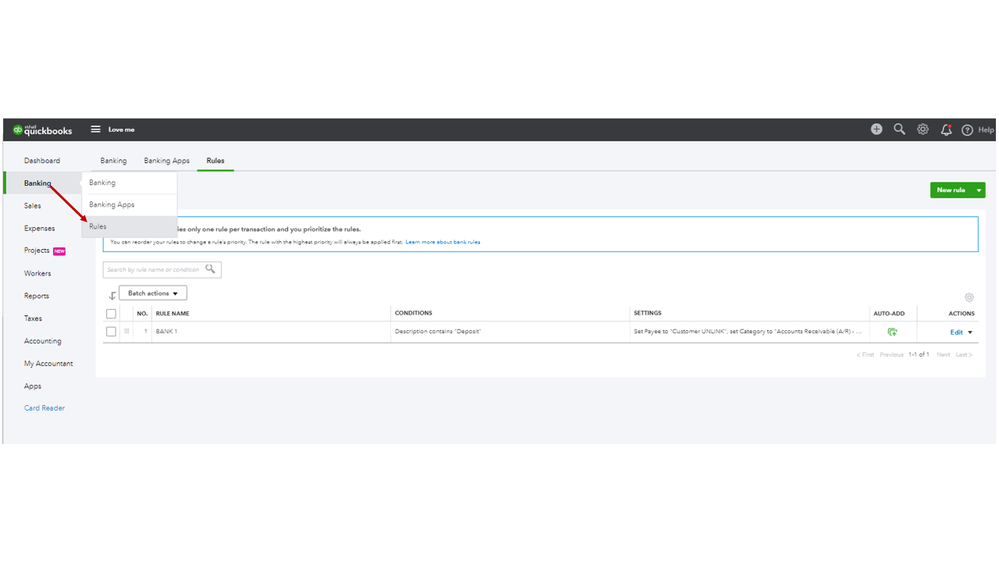The image size is (999, 562).
Task: Open My Accountant in the sidebar
Action: tap(48, 363)
